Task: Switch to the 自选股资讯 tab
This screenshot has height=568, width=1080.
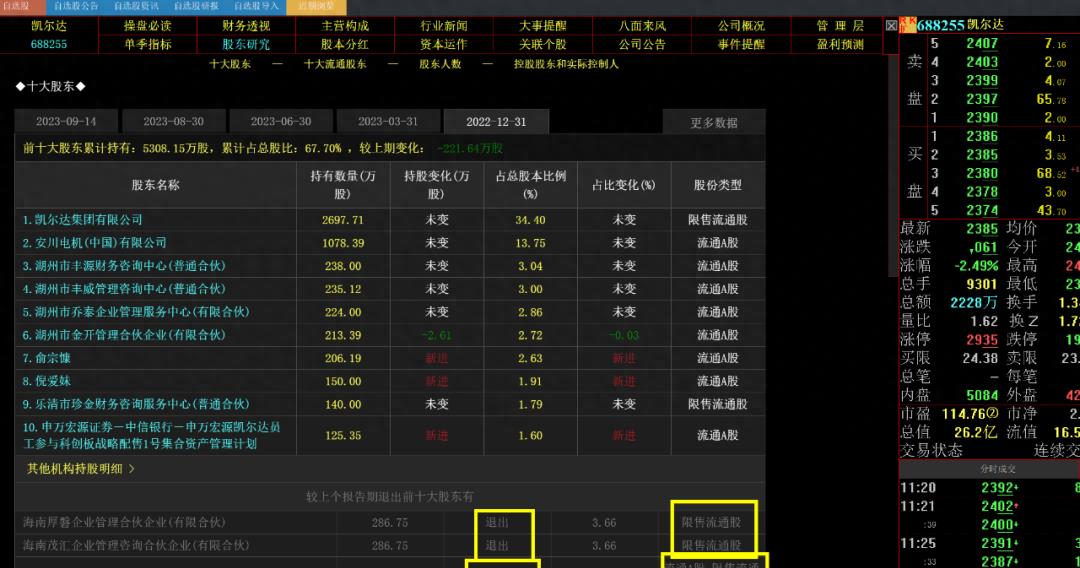Action: (x=136, y=6)
